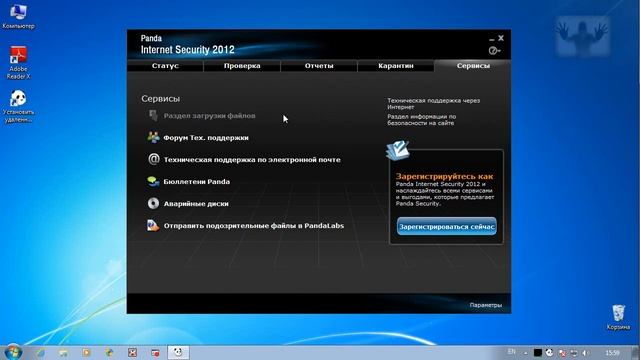Image resolution: width=640 pixels, height=360 pixels.
Task: Open Бюллетени Panda link
Action: (196, 182)
